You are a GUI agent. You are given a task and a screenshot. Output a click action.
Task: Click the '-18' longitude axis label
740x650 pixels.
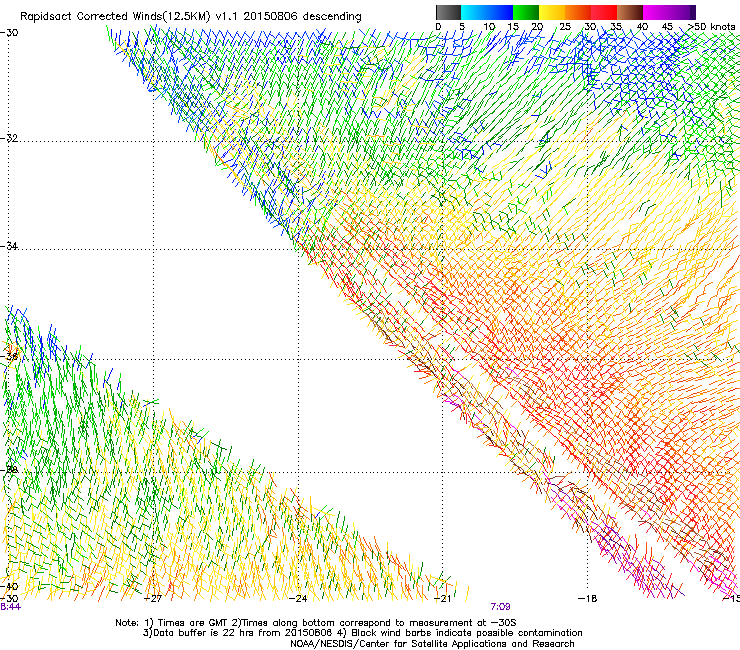(x=588, y=599)
